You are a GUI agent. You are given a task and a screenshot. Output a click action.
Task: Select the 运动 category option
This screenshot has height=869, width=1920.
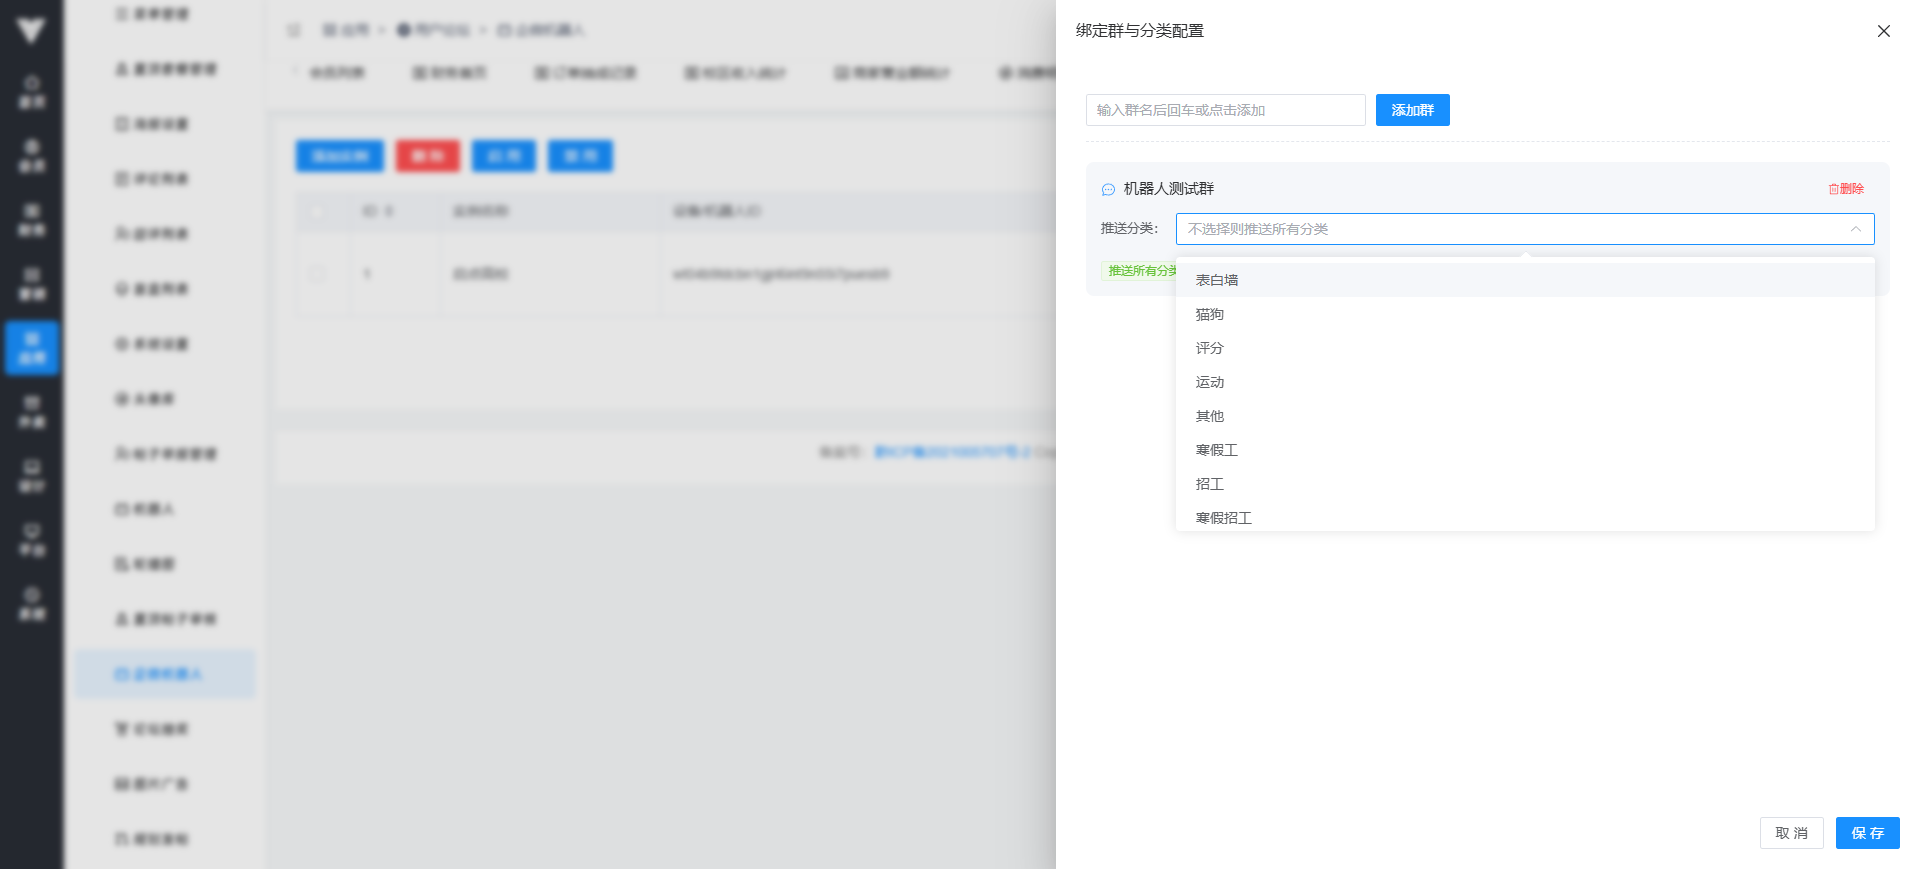(x=1210, y=382)
